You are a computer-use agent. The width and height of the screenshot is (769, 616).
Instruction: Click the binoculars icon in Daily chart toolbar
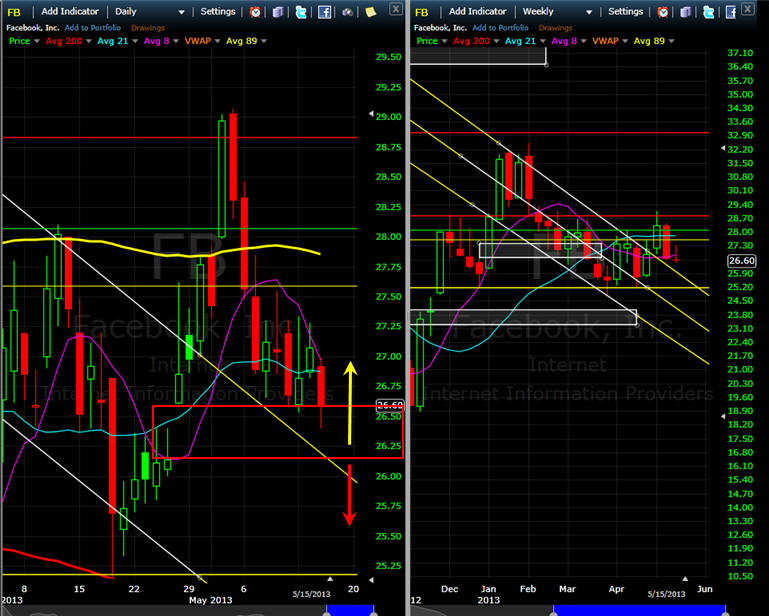[347, 12]
